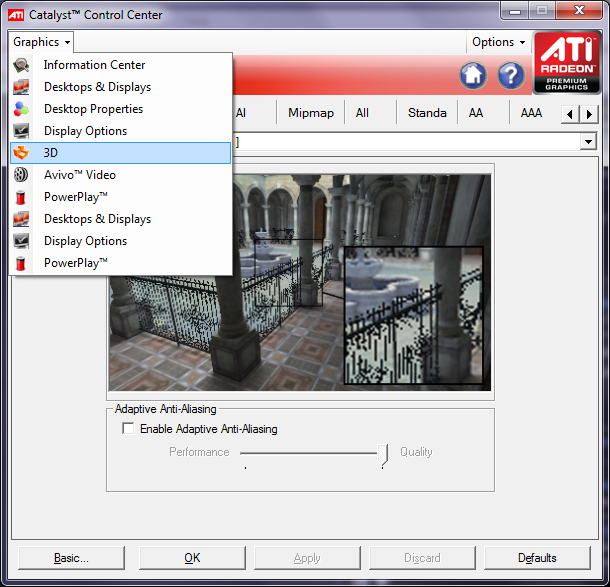Click the Desktop Properties color balls icon
The width and height of the screenshot is (610, 587).
tap(21, 109)
